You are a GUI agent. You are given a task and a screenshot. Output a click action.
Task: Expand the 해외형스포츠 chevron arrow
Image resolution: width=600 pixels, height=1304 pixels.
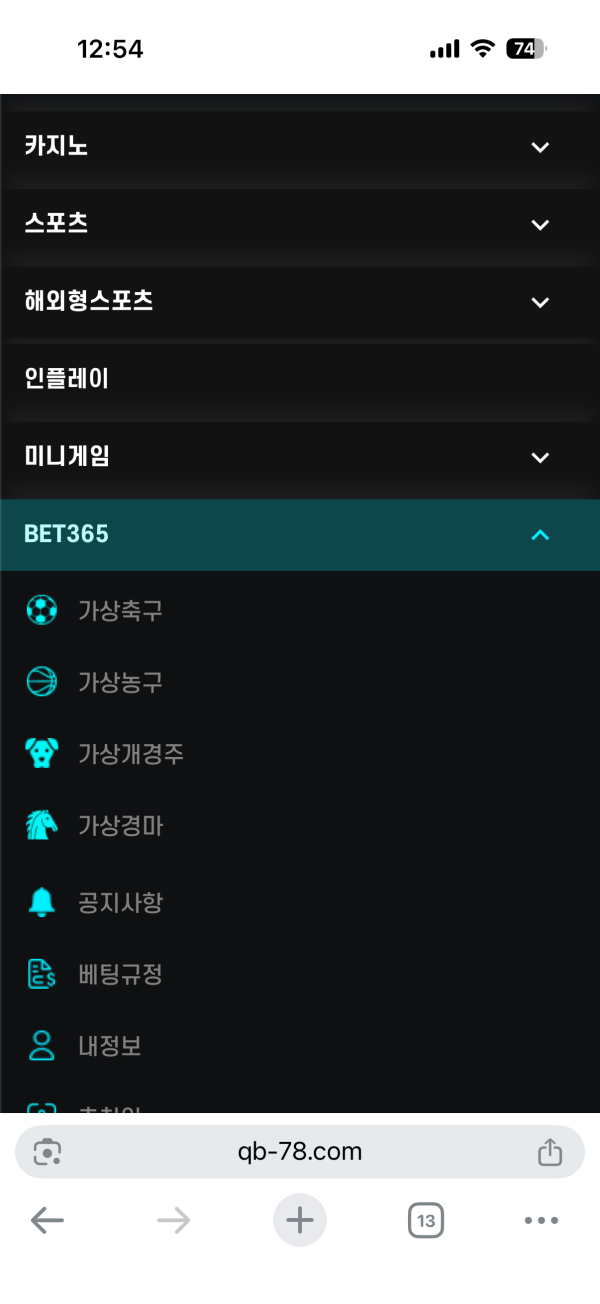[x=540, y=302]
